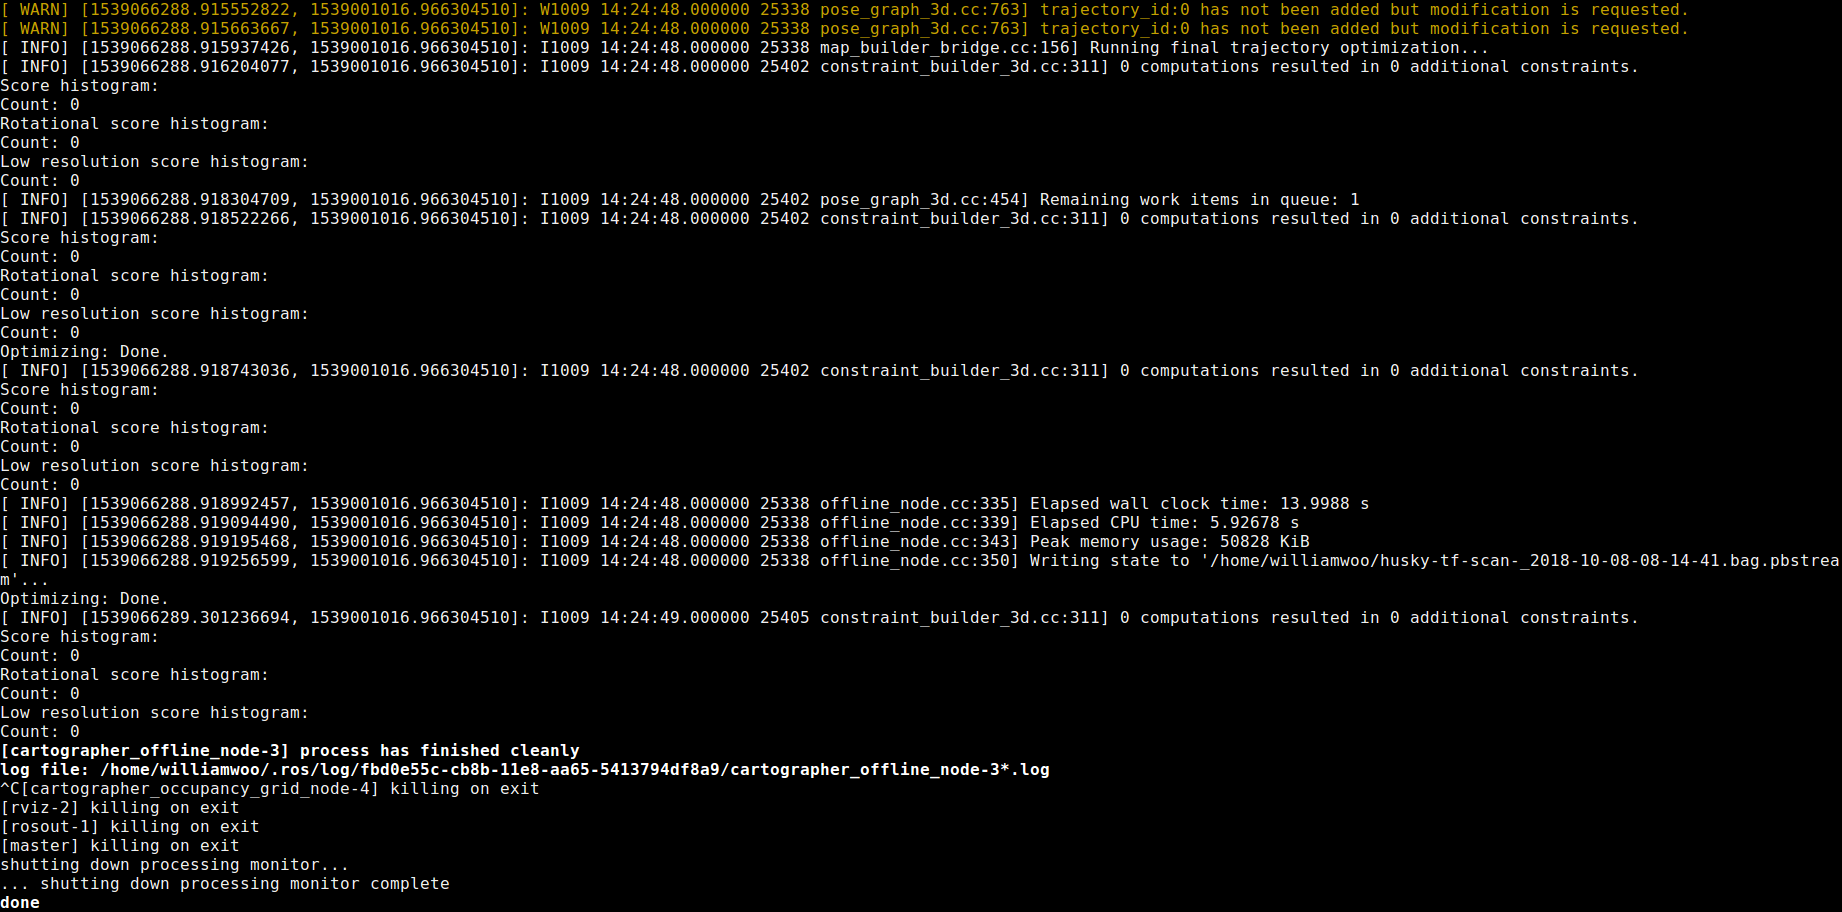Click '... shutting down processing monitor complete' line
The height and width of the screenshot is (912, 1842).
coord(225,884)
